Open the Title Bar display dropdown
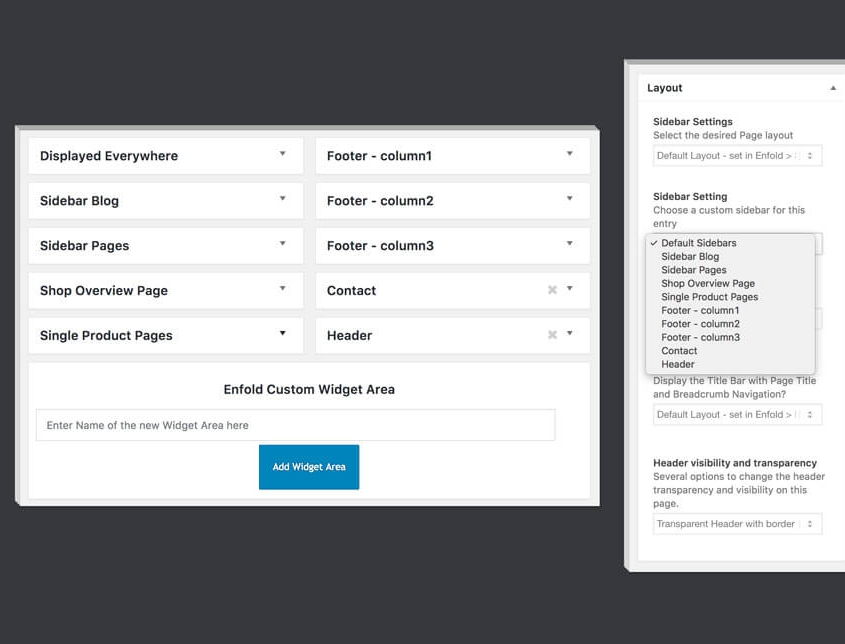The width and height of the screenshot is (845, 644). tap(737, 414)
